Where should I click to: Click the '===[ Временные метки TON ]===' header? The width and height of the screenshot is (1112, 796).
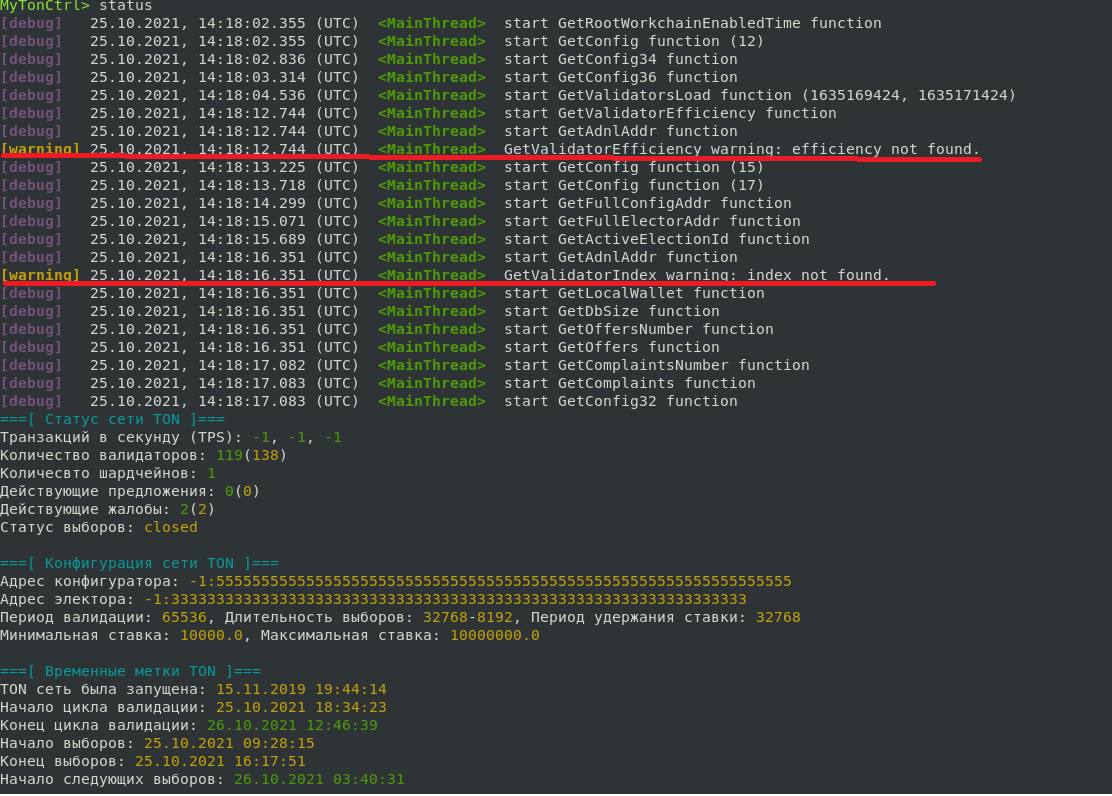coord(130,671)
